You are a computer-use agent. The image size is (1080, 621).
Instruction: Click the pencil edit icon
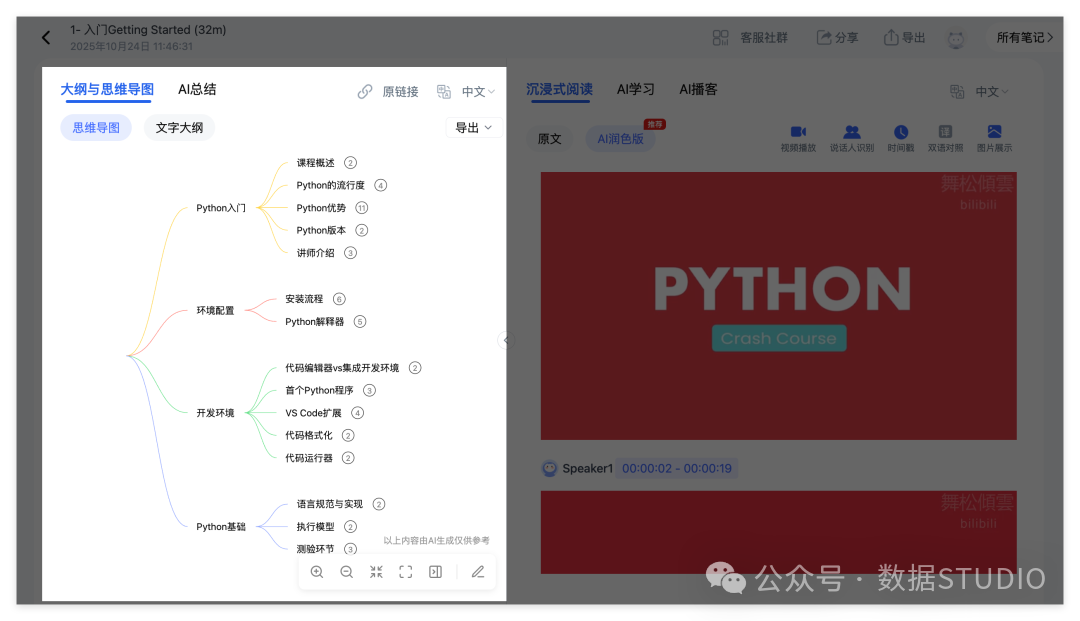[x=478, y=572]
